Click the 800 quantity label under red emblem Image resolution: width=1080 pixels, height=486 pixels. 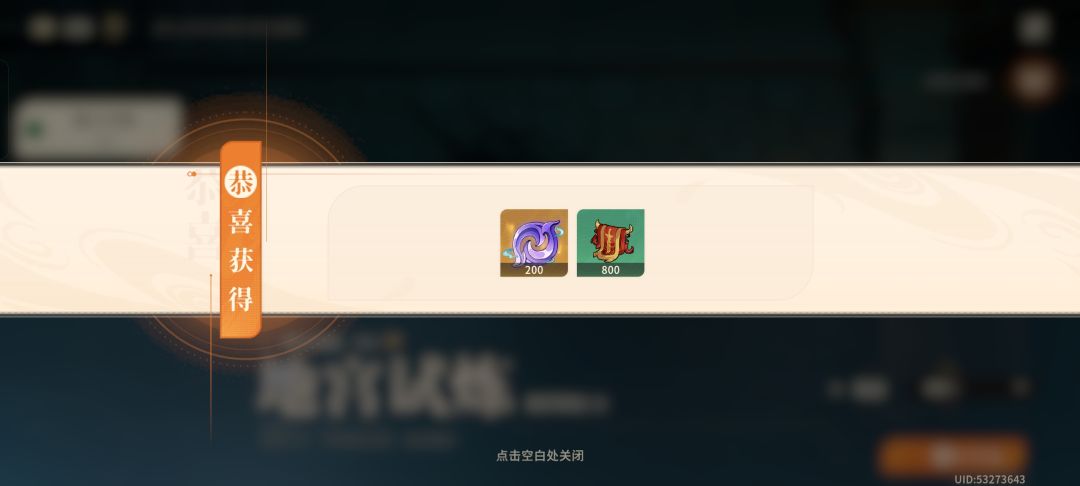610,270
